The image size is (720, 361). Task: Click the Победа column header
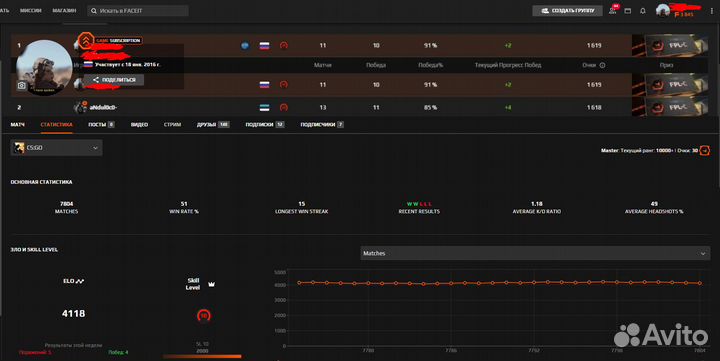(x=376, y=65)
